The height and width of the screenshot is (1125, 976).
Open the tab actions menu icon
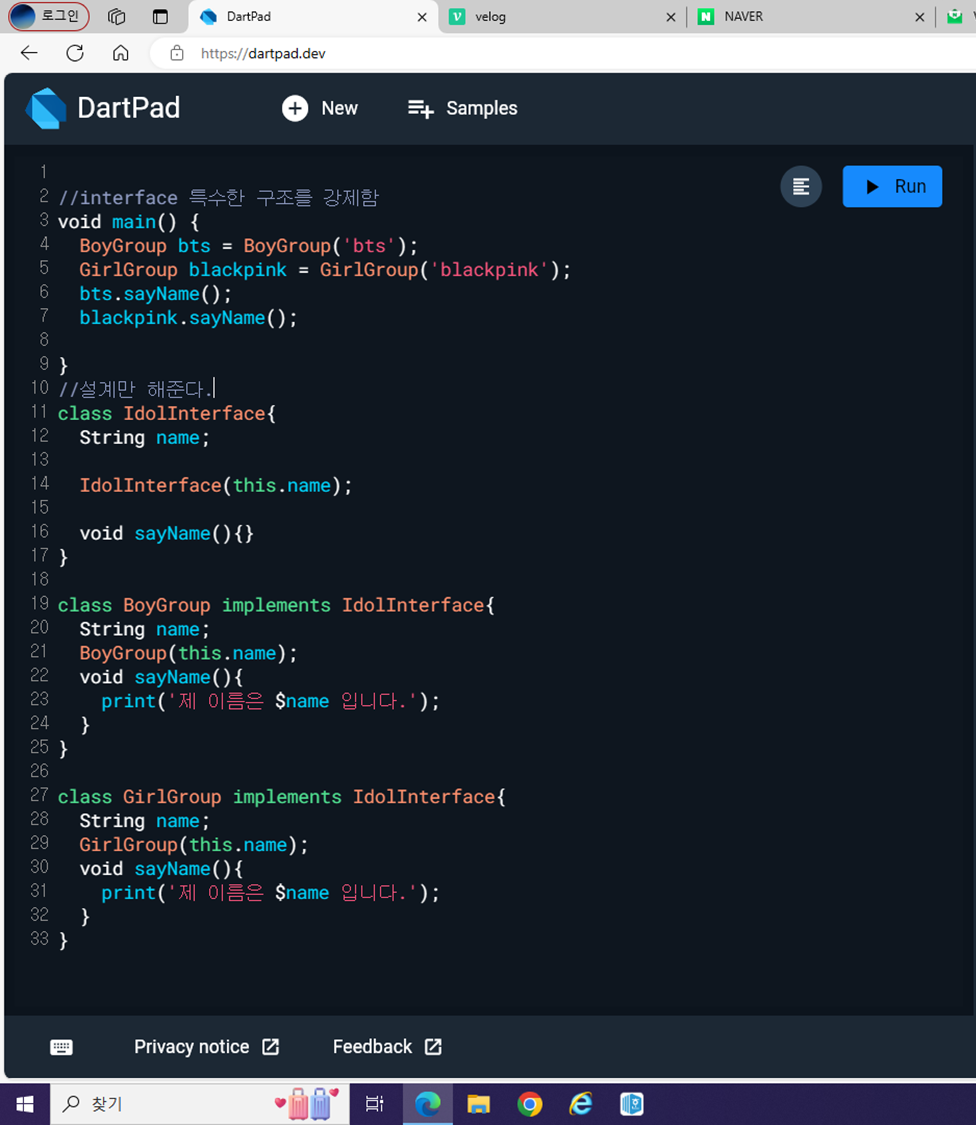[x=160, y=17]
